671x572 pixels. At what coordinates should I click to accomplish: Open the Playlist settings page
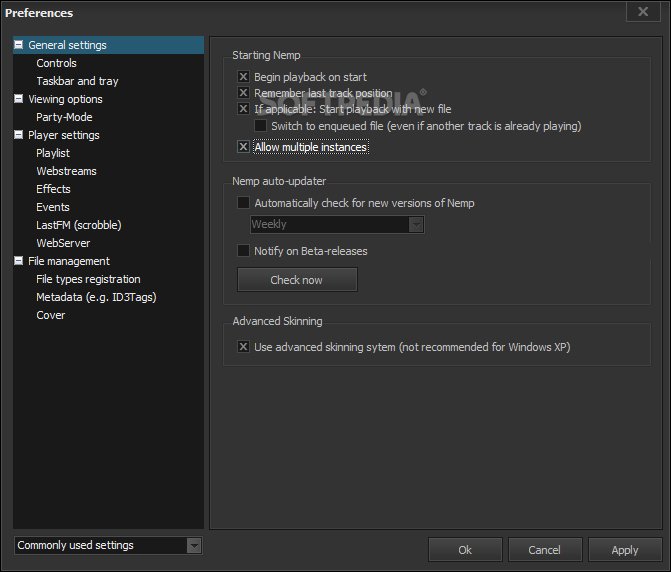(53, 153)
